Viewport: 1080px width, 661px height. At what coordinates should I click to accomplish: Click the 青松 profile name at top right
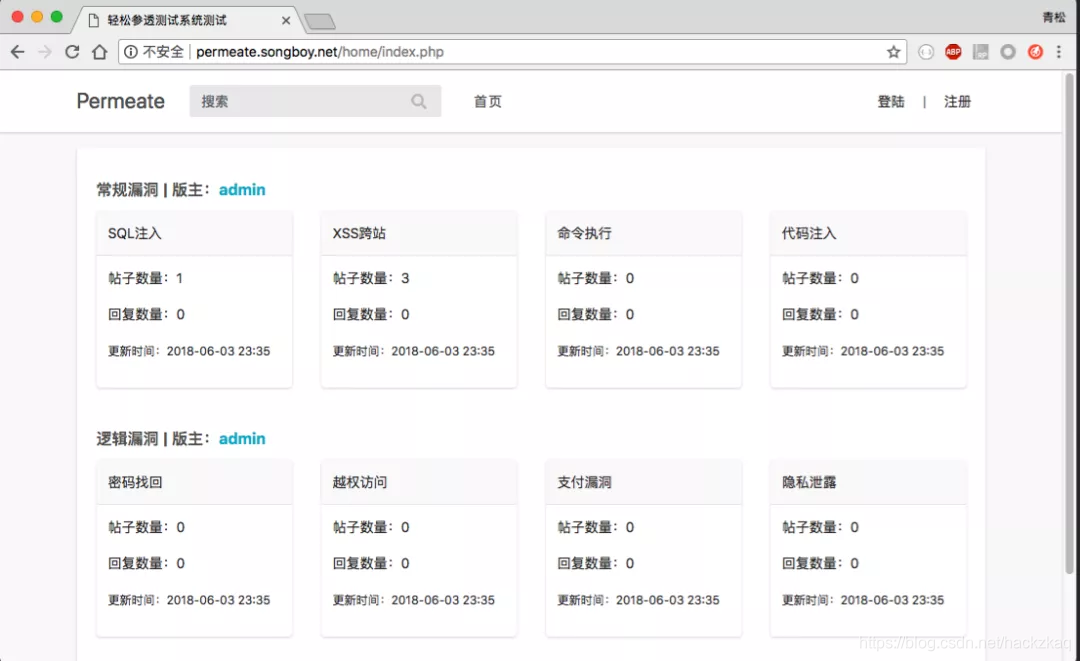[x=1054, y=17]
